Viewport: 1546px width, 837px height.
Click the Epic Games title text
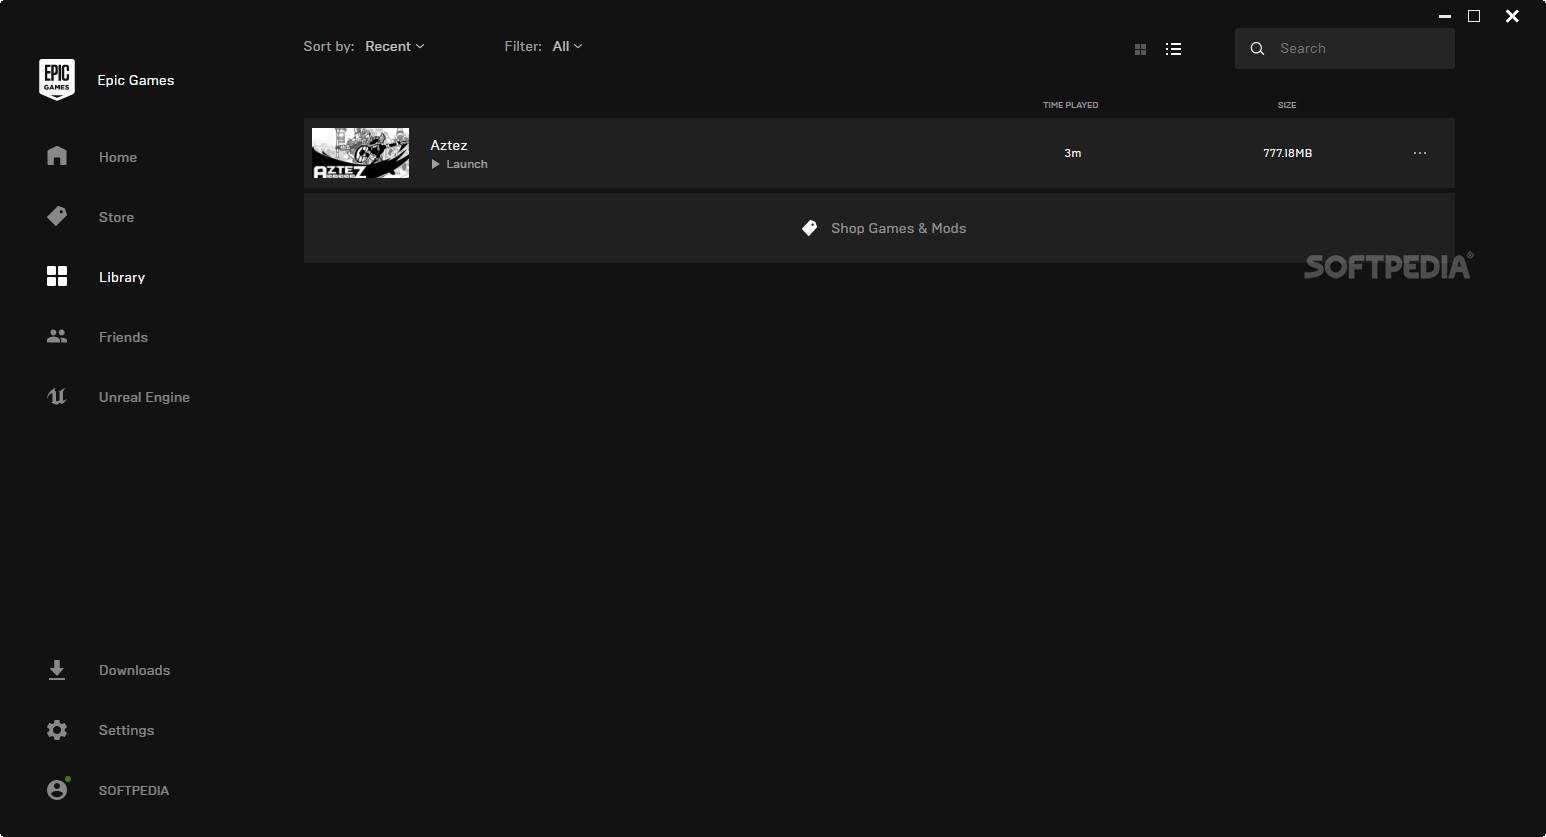(x=136, y=80)
